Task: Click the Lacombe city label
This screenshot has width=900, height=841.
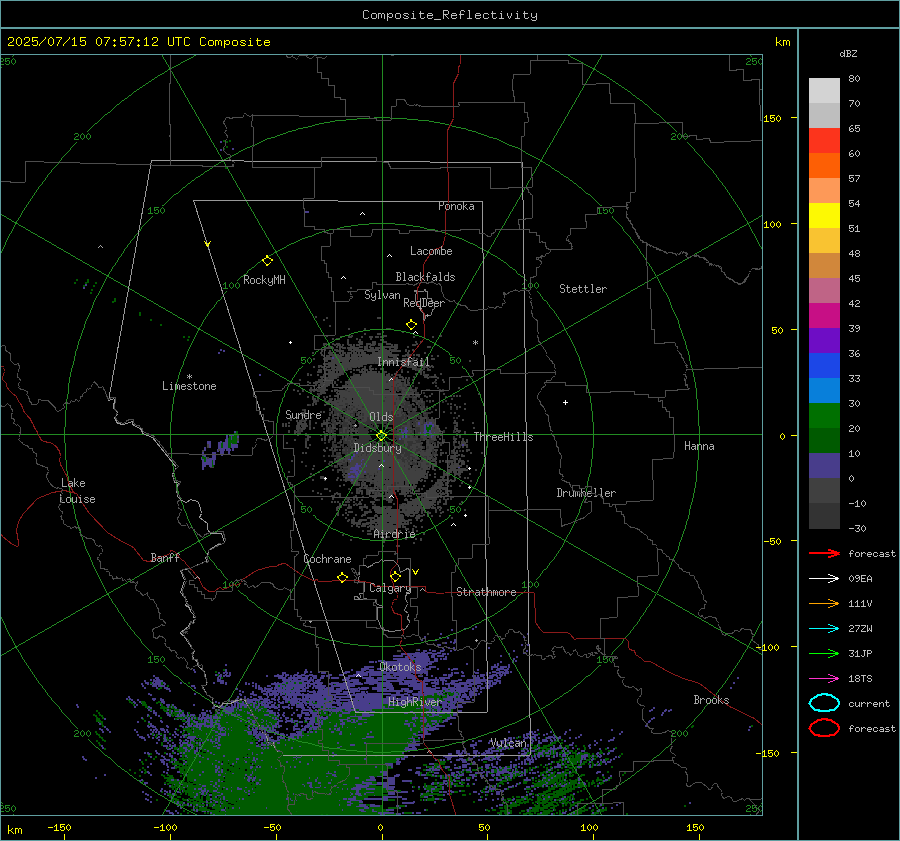Action: (431, 251)
